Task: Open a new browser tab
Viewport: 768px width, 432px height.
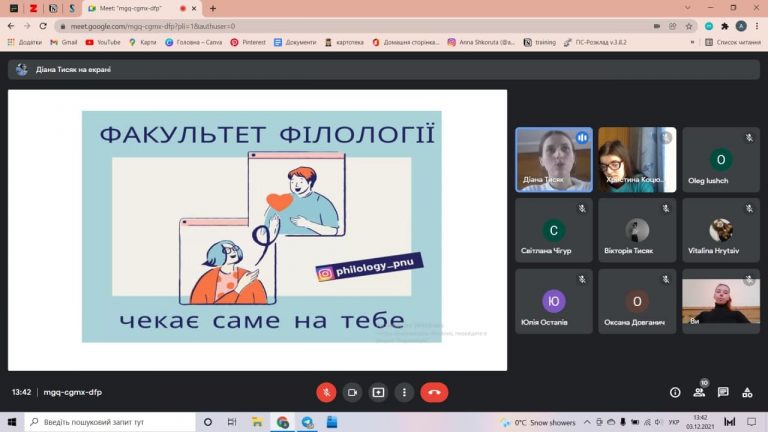Action: (213, 8)
